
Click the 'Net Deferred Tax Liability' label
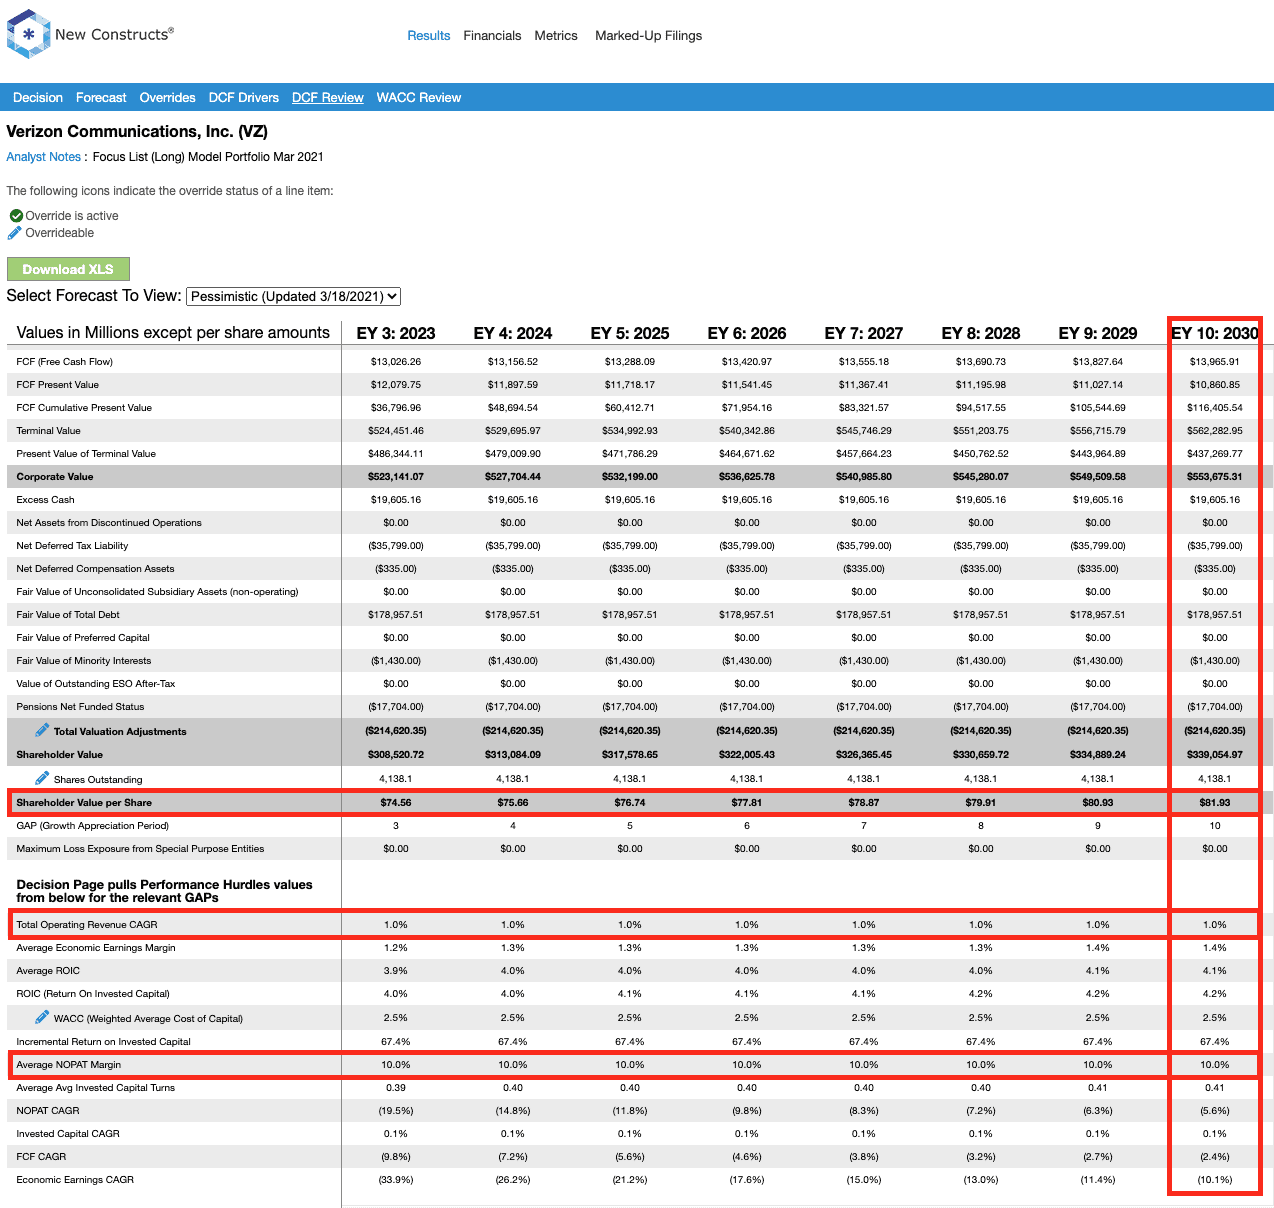pos(73,546)
